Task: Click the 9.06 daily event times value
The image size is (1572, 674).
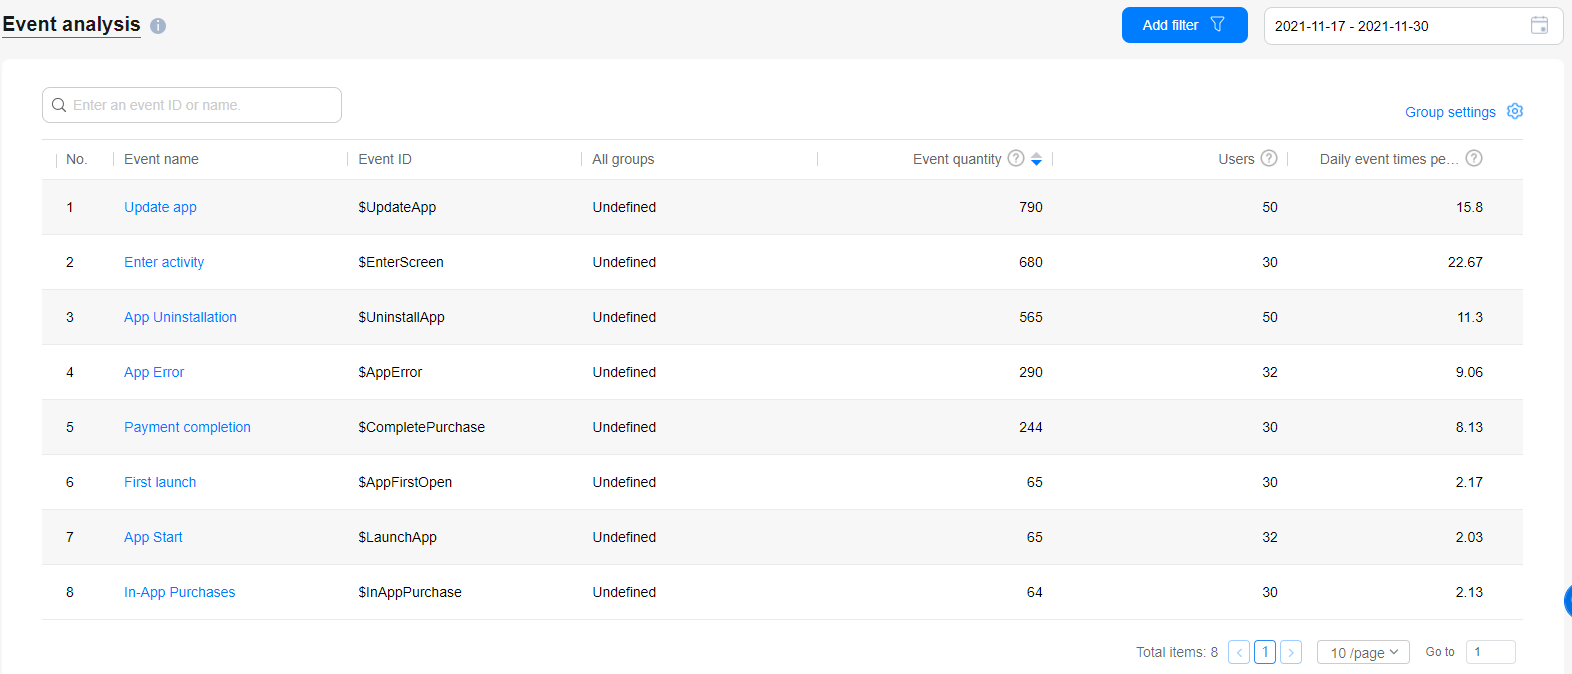Action: point(1469,372)
